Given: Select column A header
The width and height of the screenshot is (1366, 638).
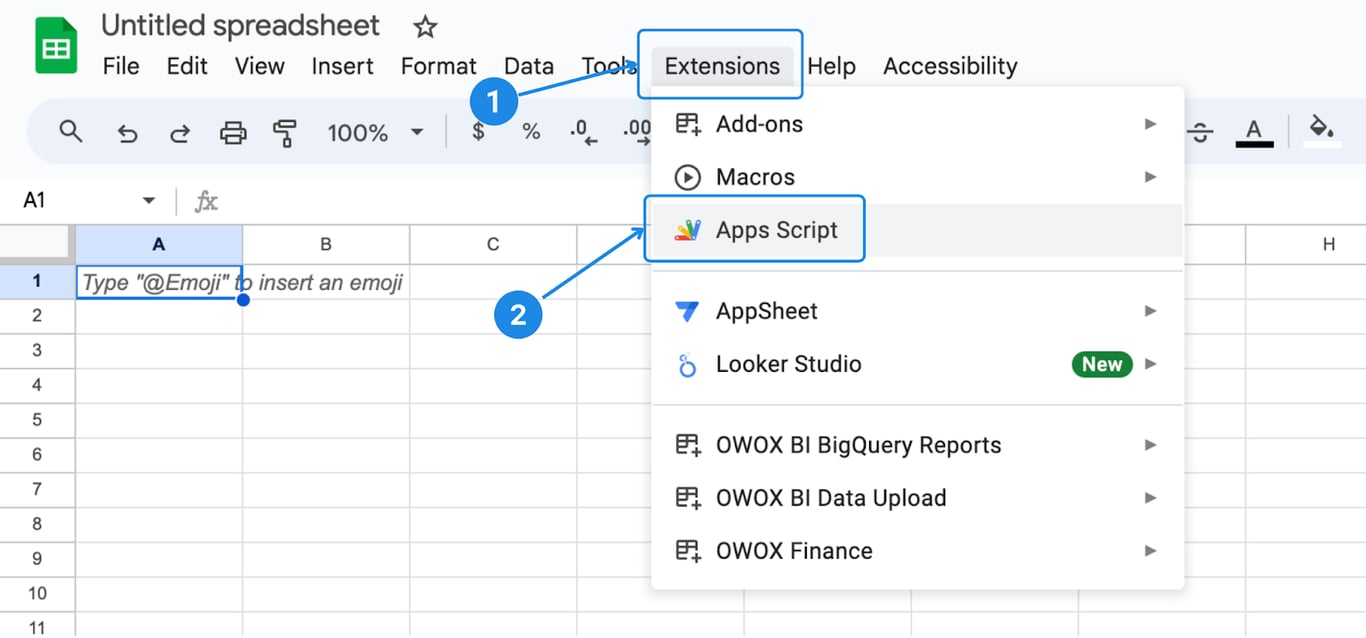Looking at the screenshot, I should click(159, 244).
